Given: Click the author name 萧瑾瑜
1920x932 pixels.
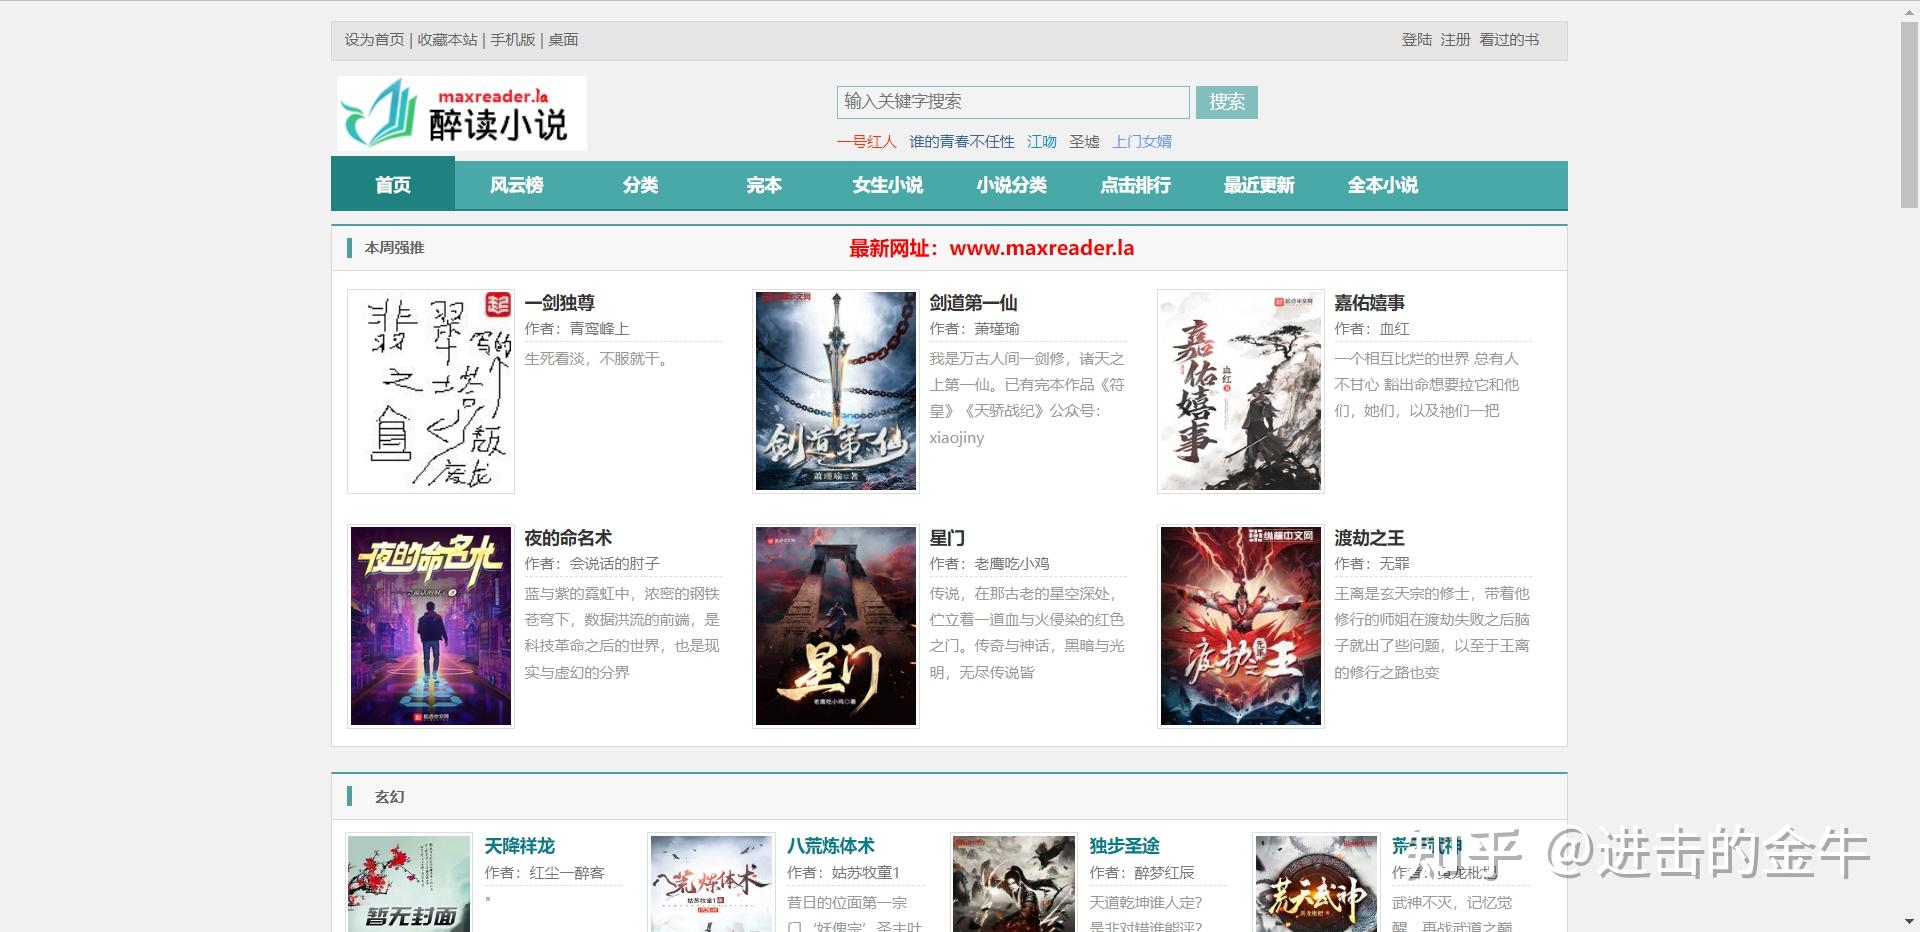Looking at the screenshot, I should pyautogui.click(x=998, y=329).
